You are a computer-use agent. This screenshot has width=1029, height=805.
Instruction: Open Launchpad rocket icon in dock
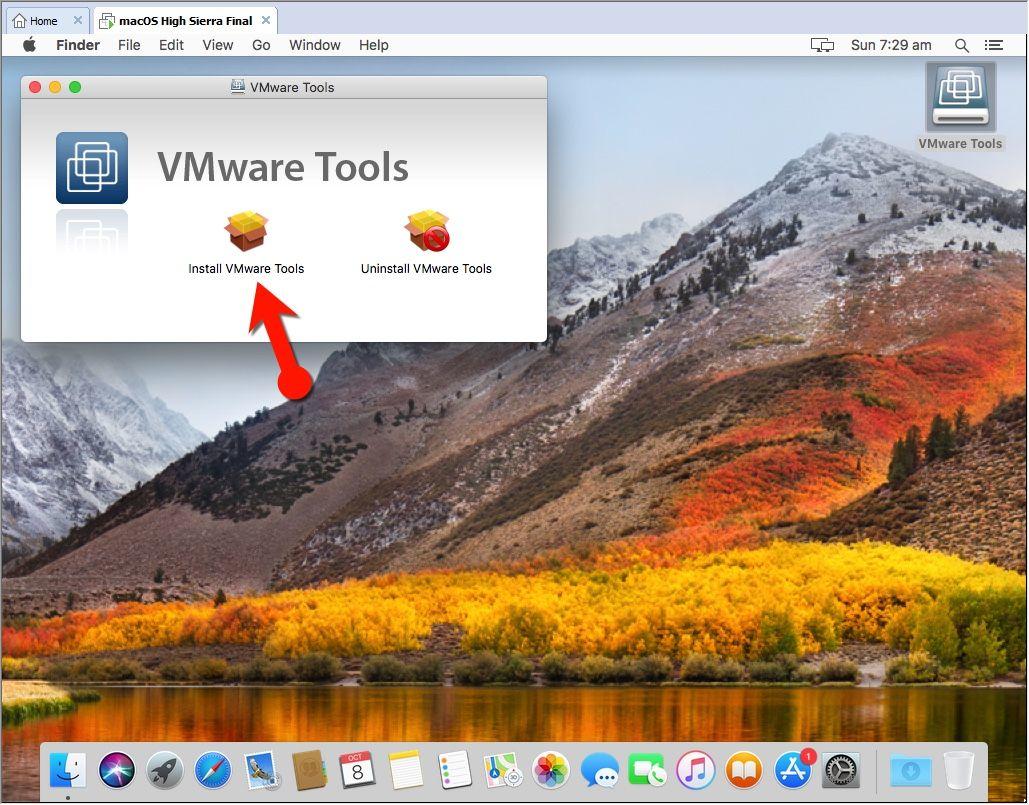165,770
